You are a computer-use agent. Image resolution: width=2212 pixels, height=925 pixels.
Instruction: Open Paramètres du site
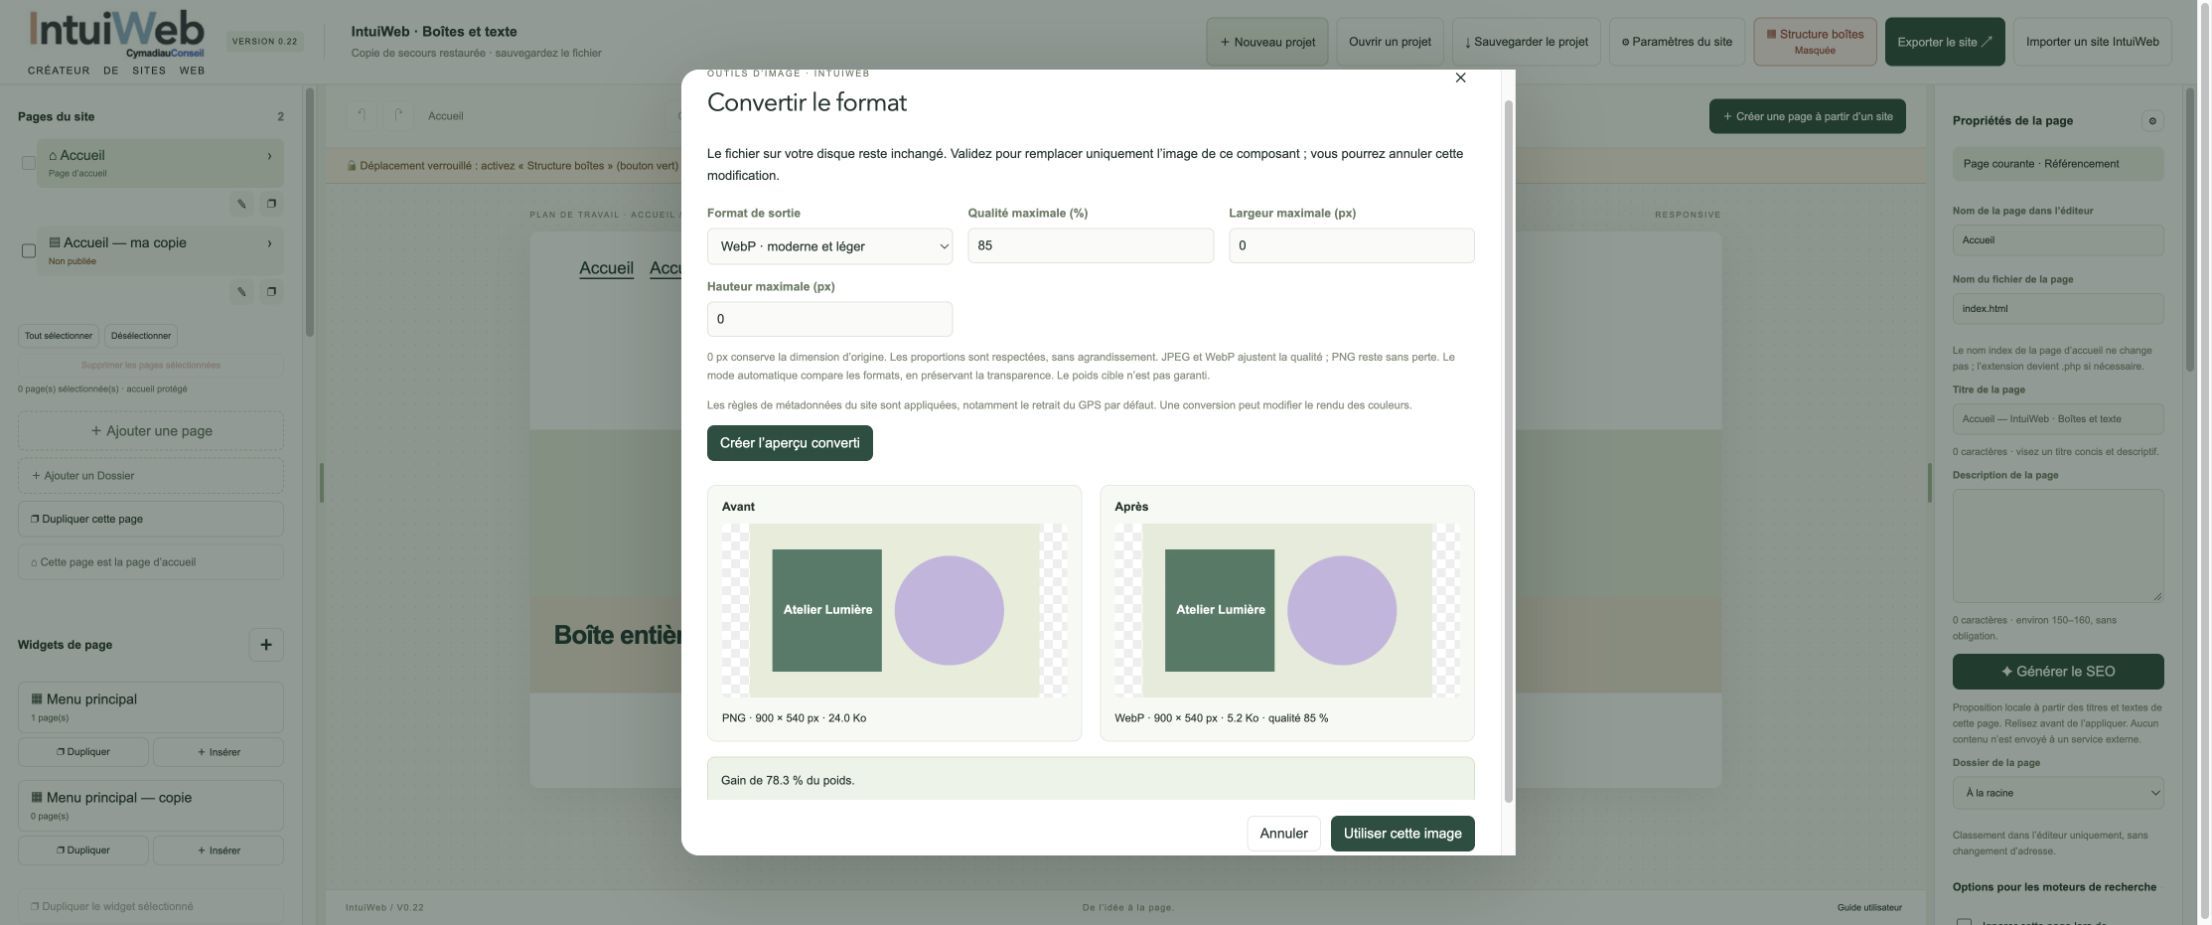(x=1677, y=42)
